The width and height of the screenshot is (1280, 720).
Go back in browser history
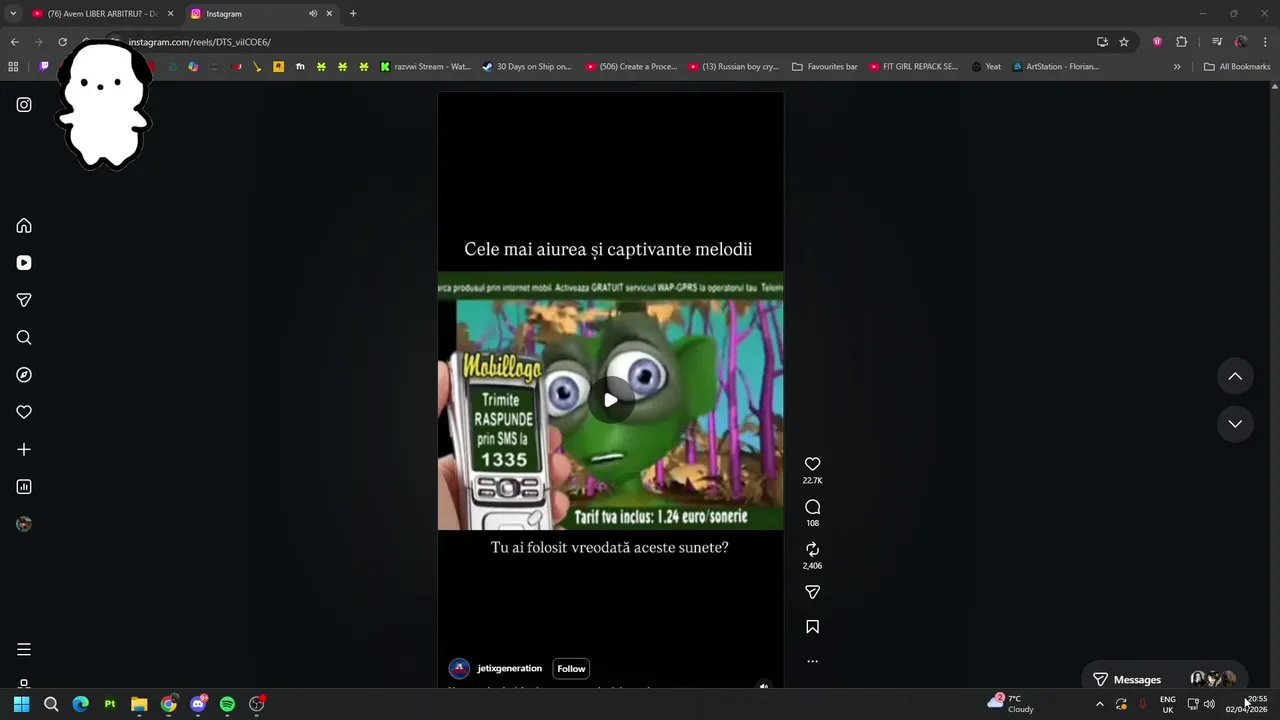coord(14,42)
